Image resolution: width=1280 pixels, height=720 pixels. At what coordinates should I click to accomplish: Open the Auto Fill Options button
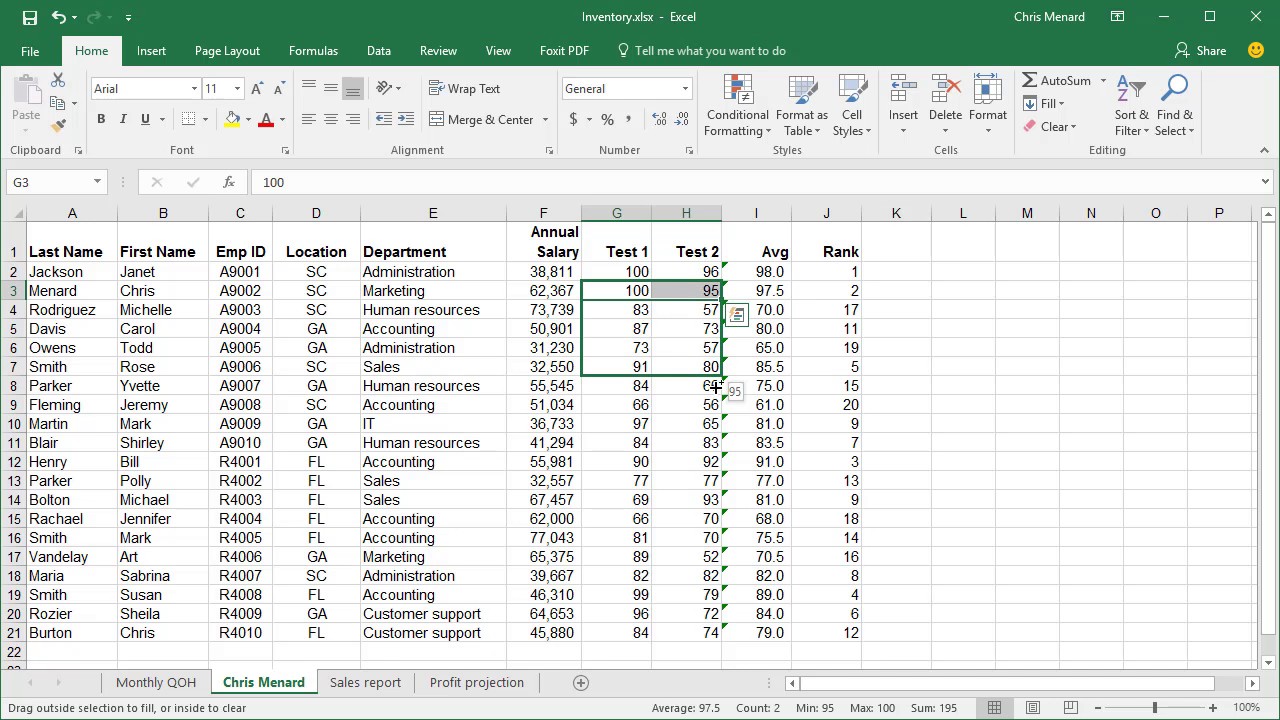point(736,316)
